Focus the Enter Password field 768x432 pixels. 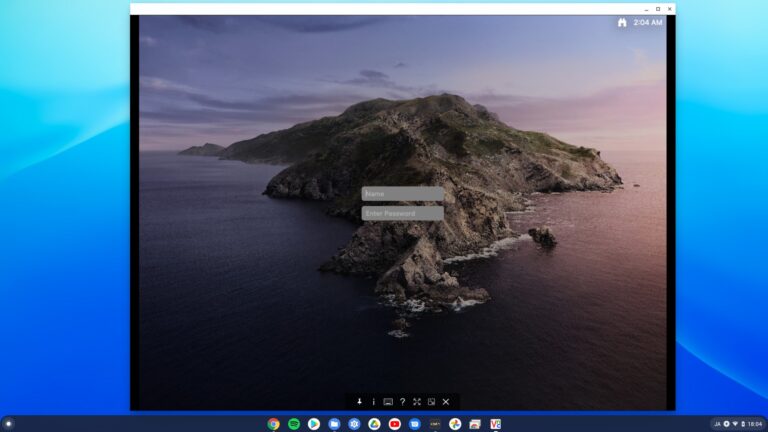403,213
